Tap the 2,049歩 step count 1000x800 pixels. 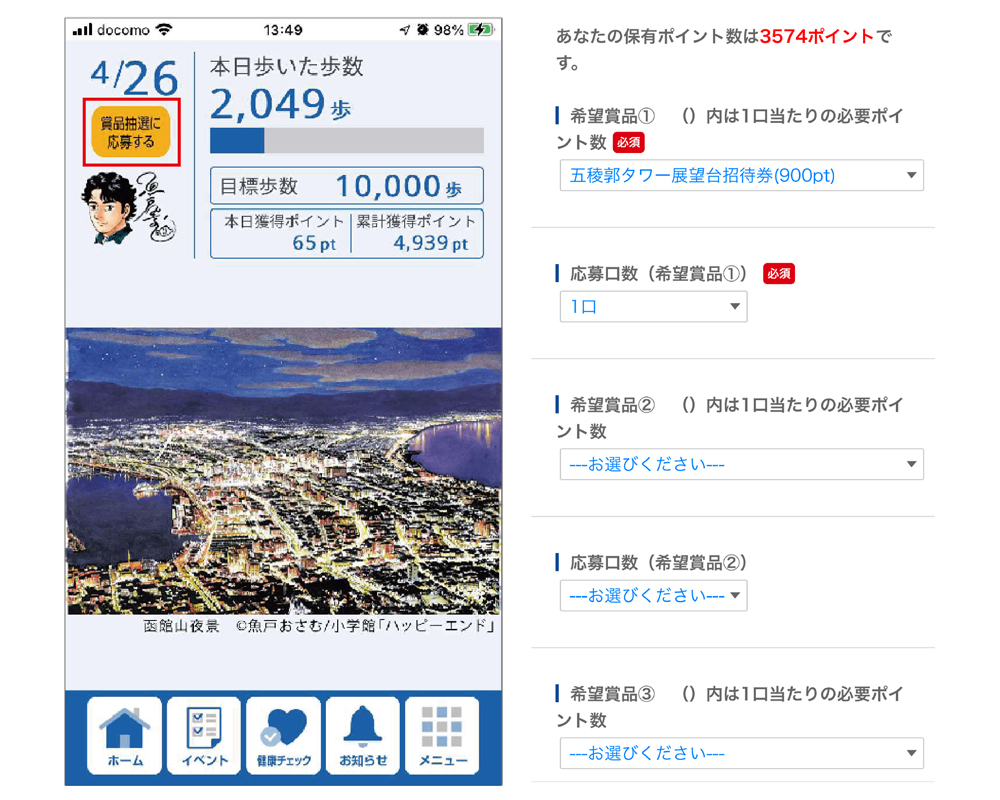[x=281, y=104]
